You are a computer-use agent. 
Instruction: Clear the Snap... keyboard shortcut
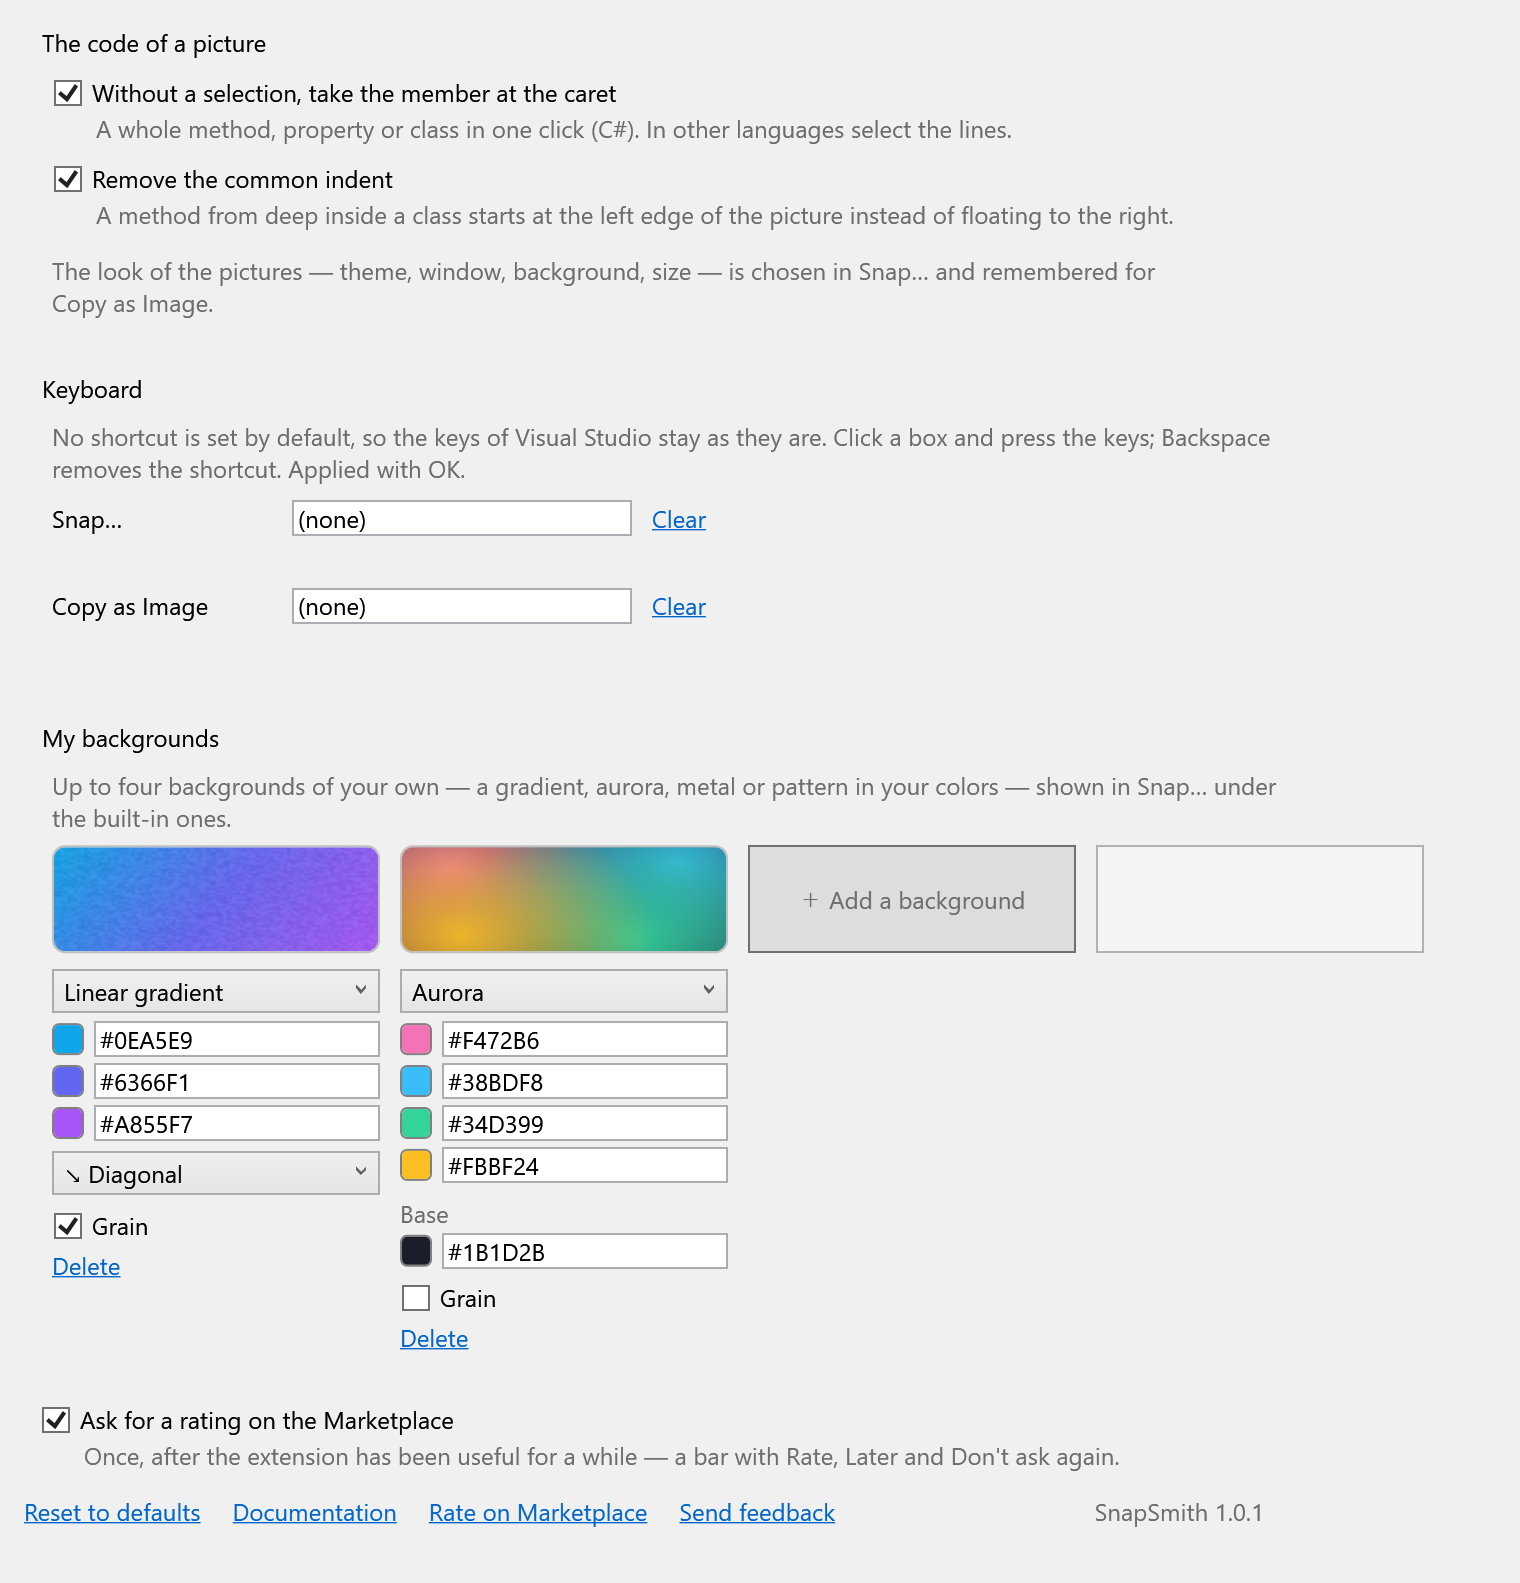coord(679,520)
